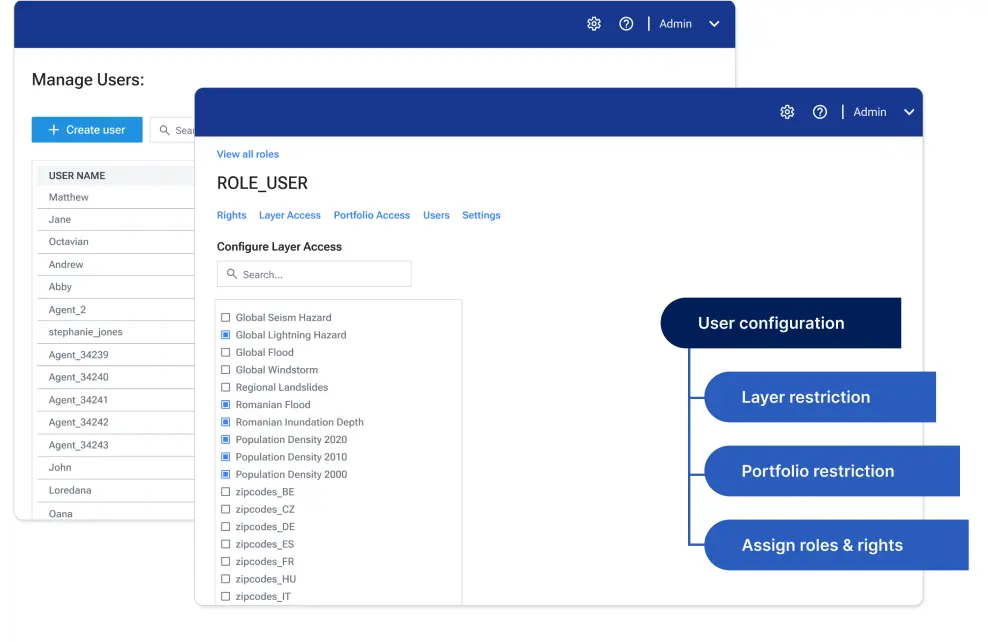Image resolution: width=988 pixels, height=642 pixels.
Task: Select user Matthew in the list
Action: (116, 197)
